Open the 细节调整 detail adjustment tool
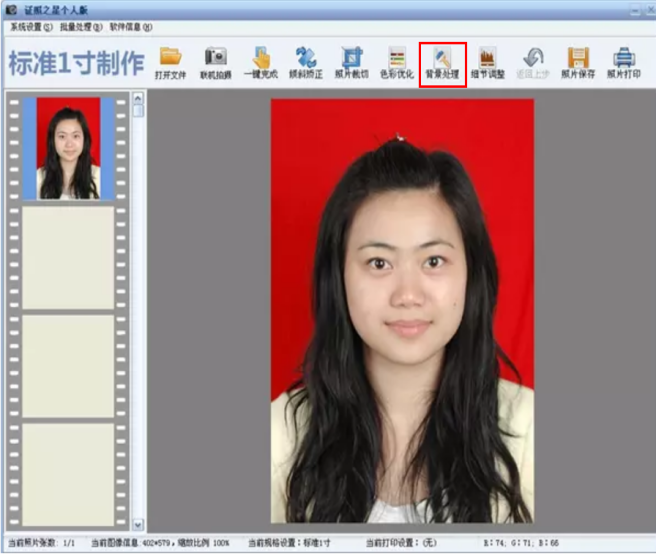 tap(488, 63)
